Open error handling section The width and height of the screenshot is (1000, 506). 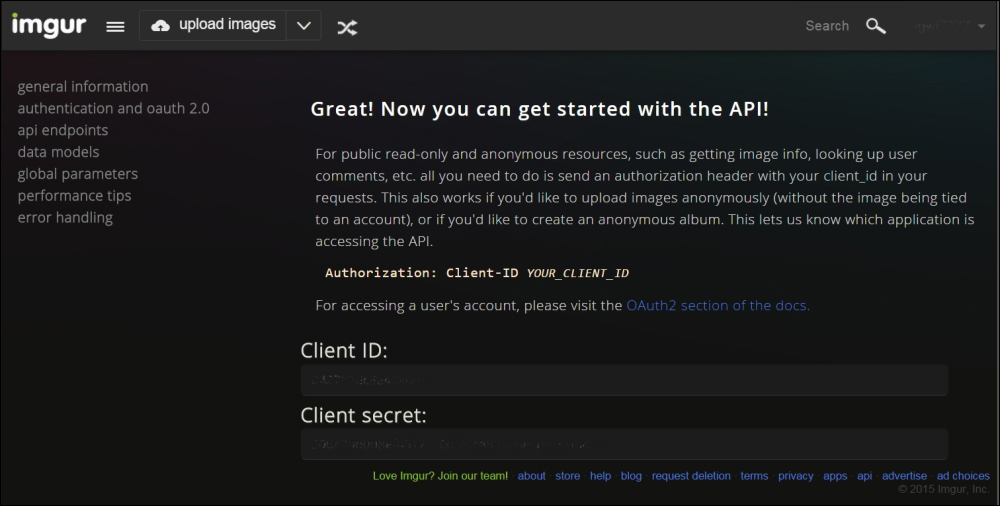click(x=65, y=218)
